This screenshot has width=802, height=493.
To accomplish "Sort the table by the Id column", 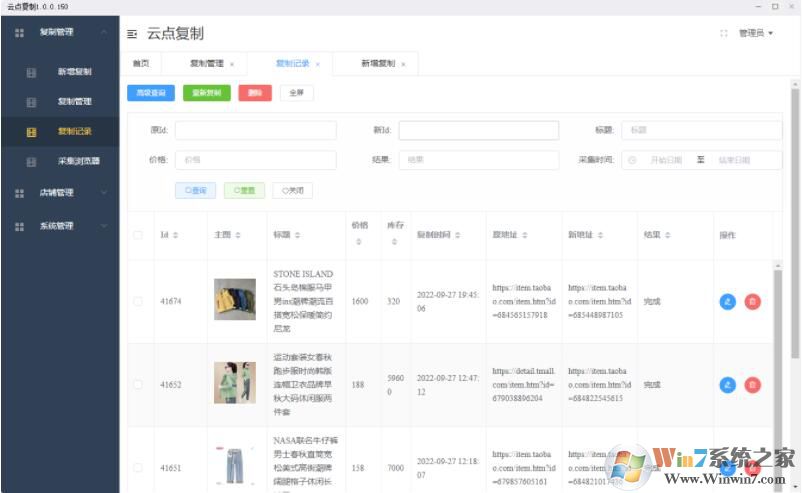I will (x=169, y=235).
